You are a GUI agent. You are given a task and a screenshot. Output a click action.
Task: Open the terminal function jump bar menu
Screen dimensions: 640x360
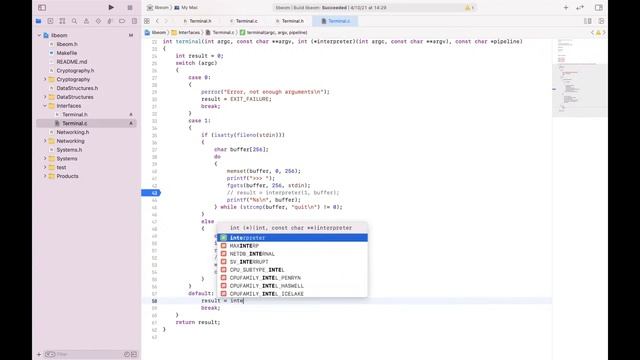[273, 32]
